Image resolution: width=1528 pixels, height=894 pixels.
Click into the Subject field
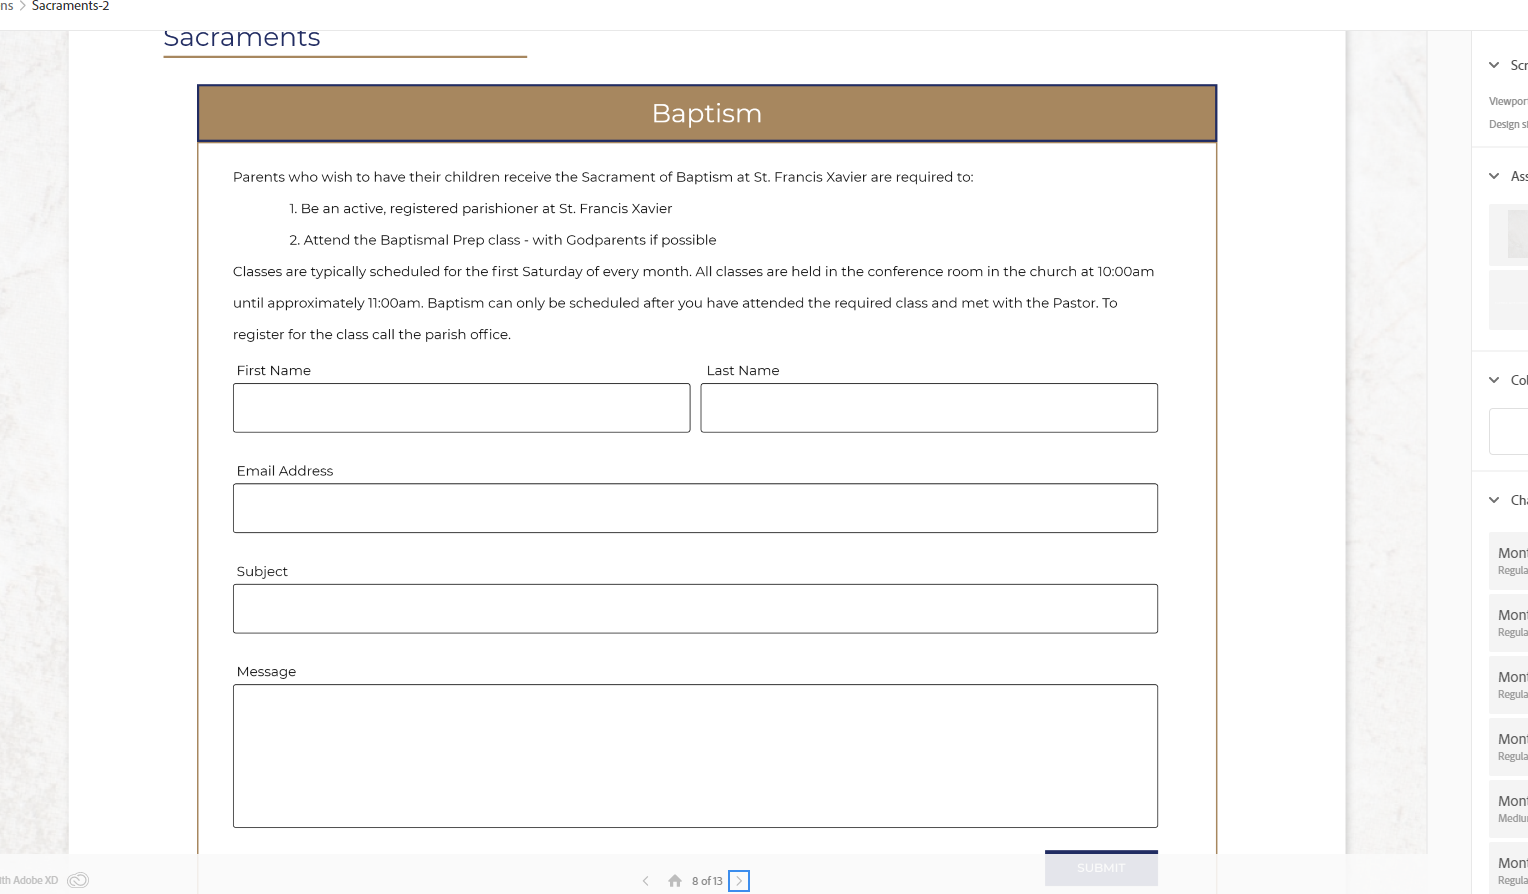pos(695,609)
